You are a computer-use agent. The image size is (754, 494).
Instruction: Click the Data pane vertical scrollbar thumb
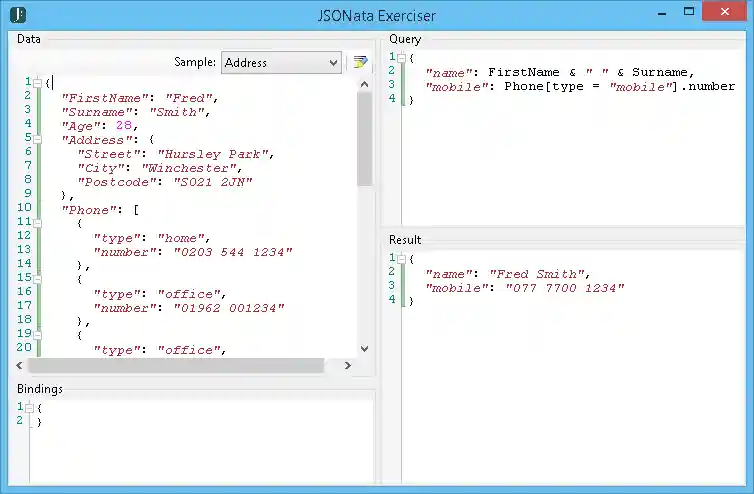[364, 139]
